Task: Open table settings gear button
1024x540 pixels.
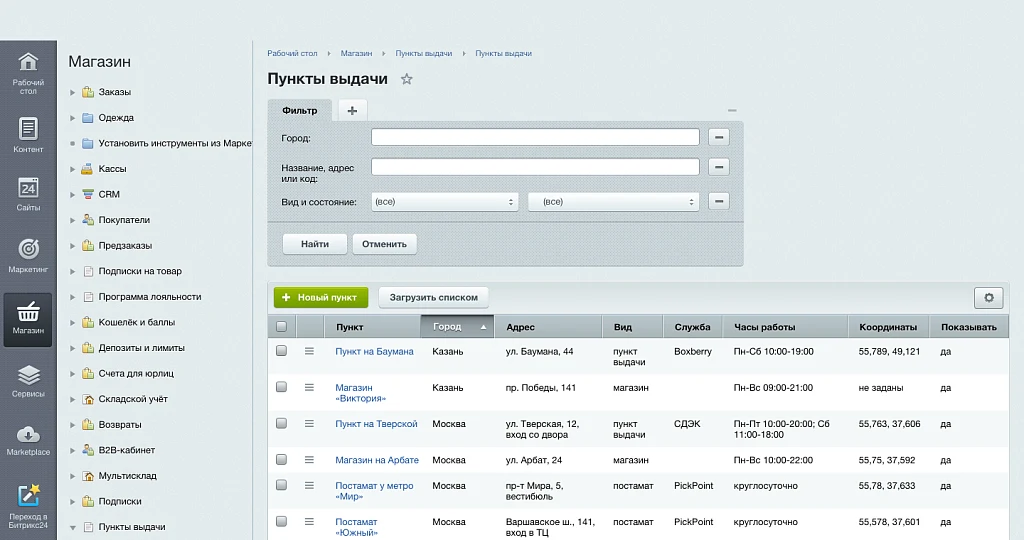Action: click(x=989, y=297)
